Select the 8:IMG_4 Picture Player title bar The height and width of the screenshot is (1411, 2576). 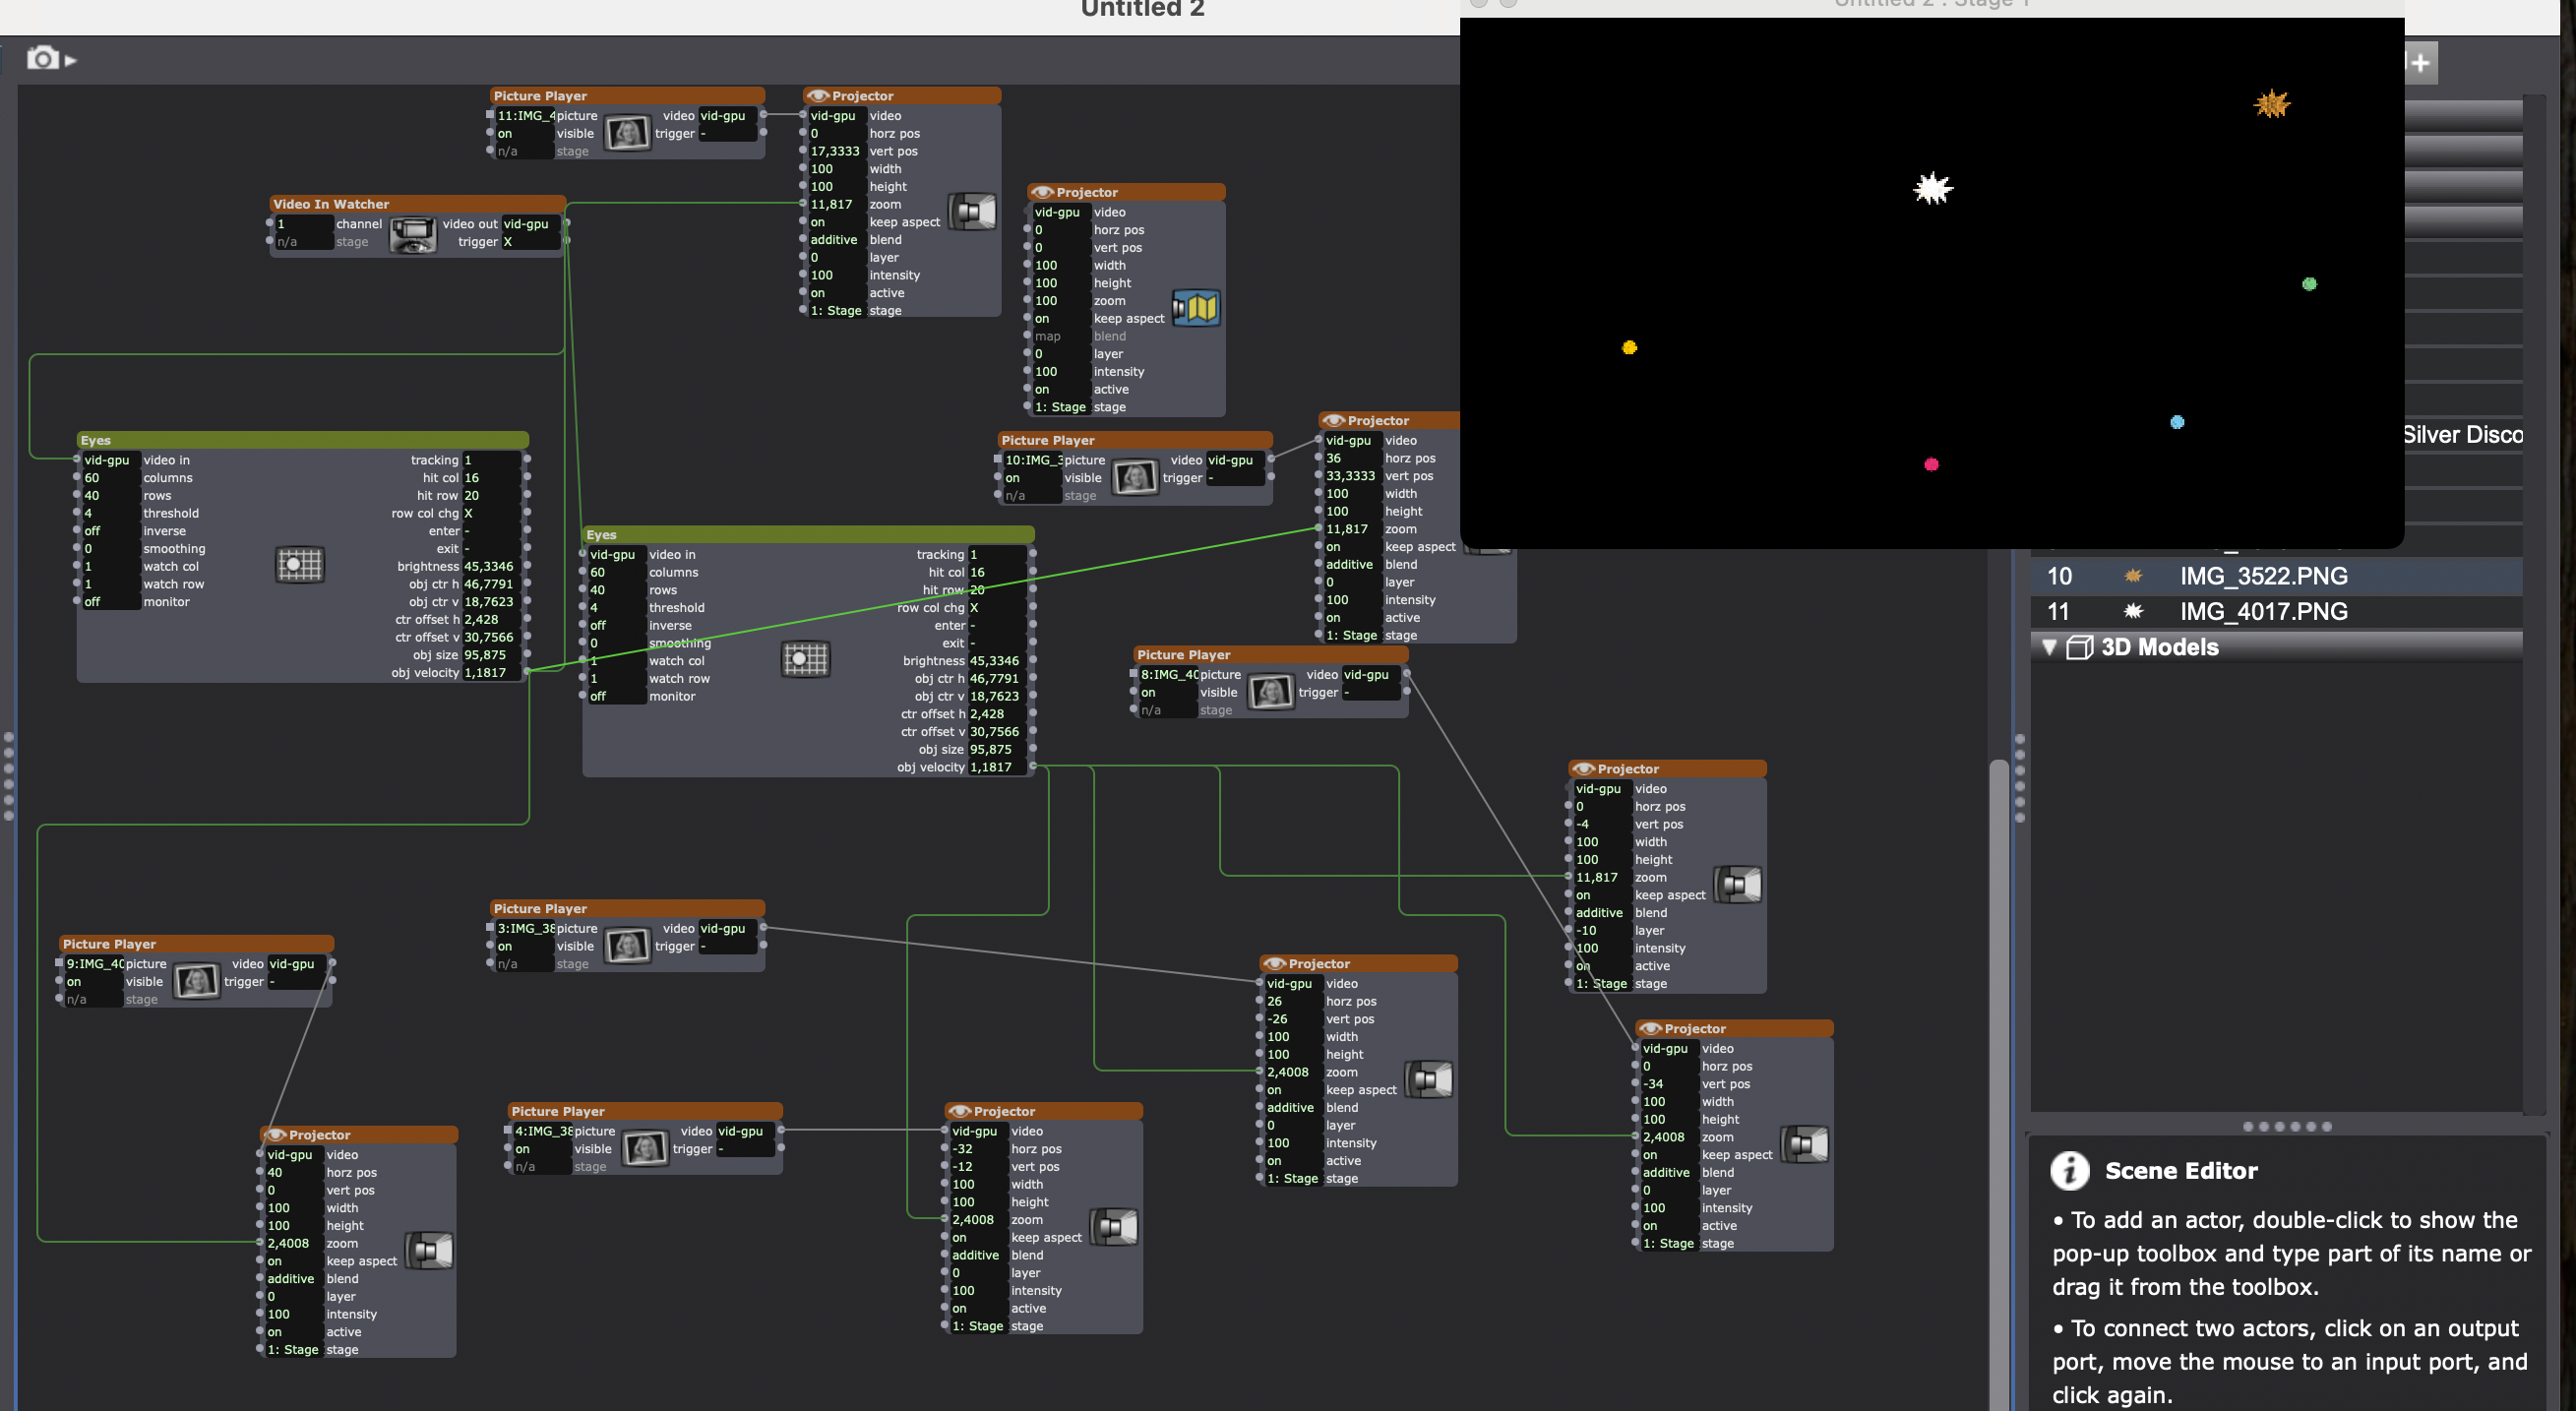(1270, 655)
